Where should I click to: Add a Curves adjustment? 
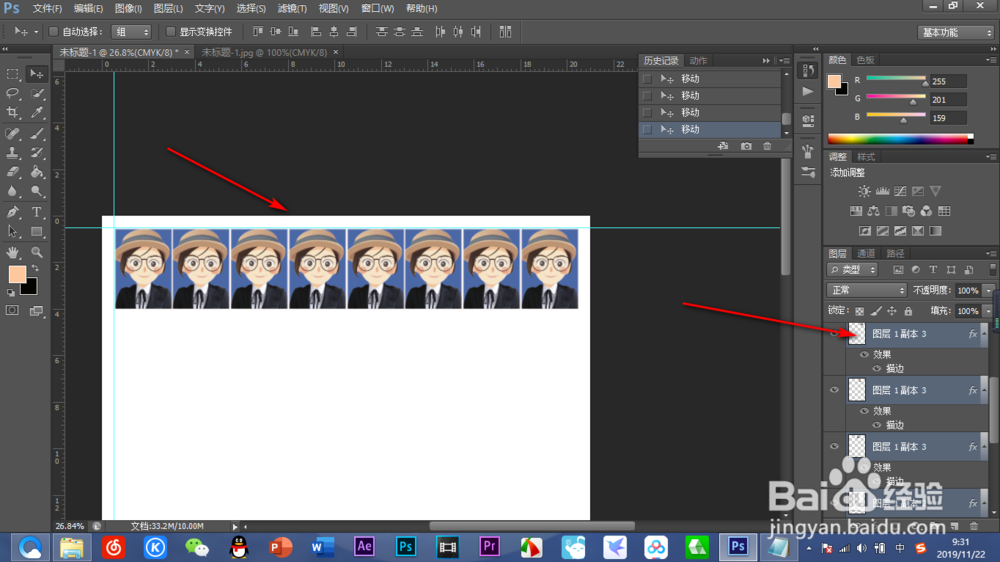[x=900, y=191]
